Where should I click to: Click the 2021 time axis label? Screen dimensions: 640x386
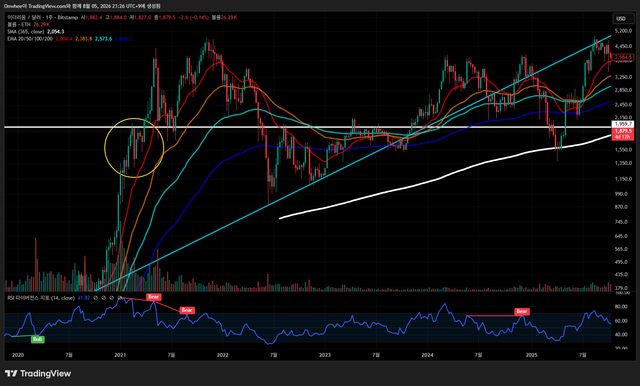click(x=120, y=355)
